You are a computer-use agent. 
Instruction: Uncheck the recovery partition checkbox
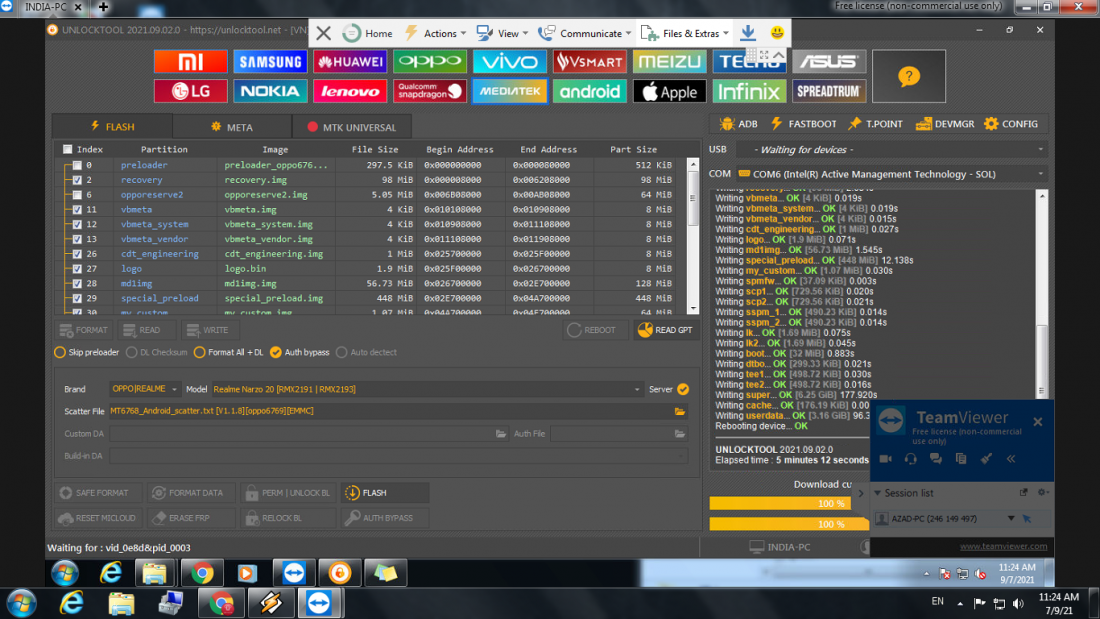pos(77,180)
